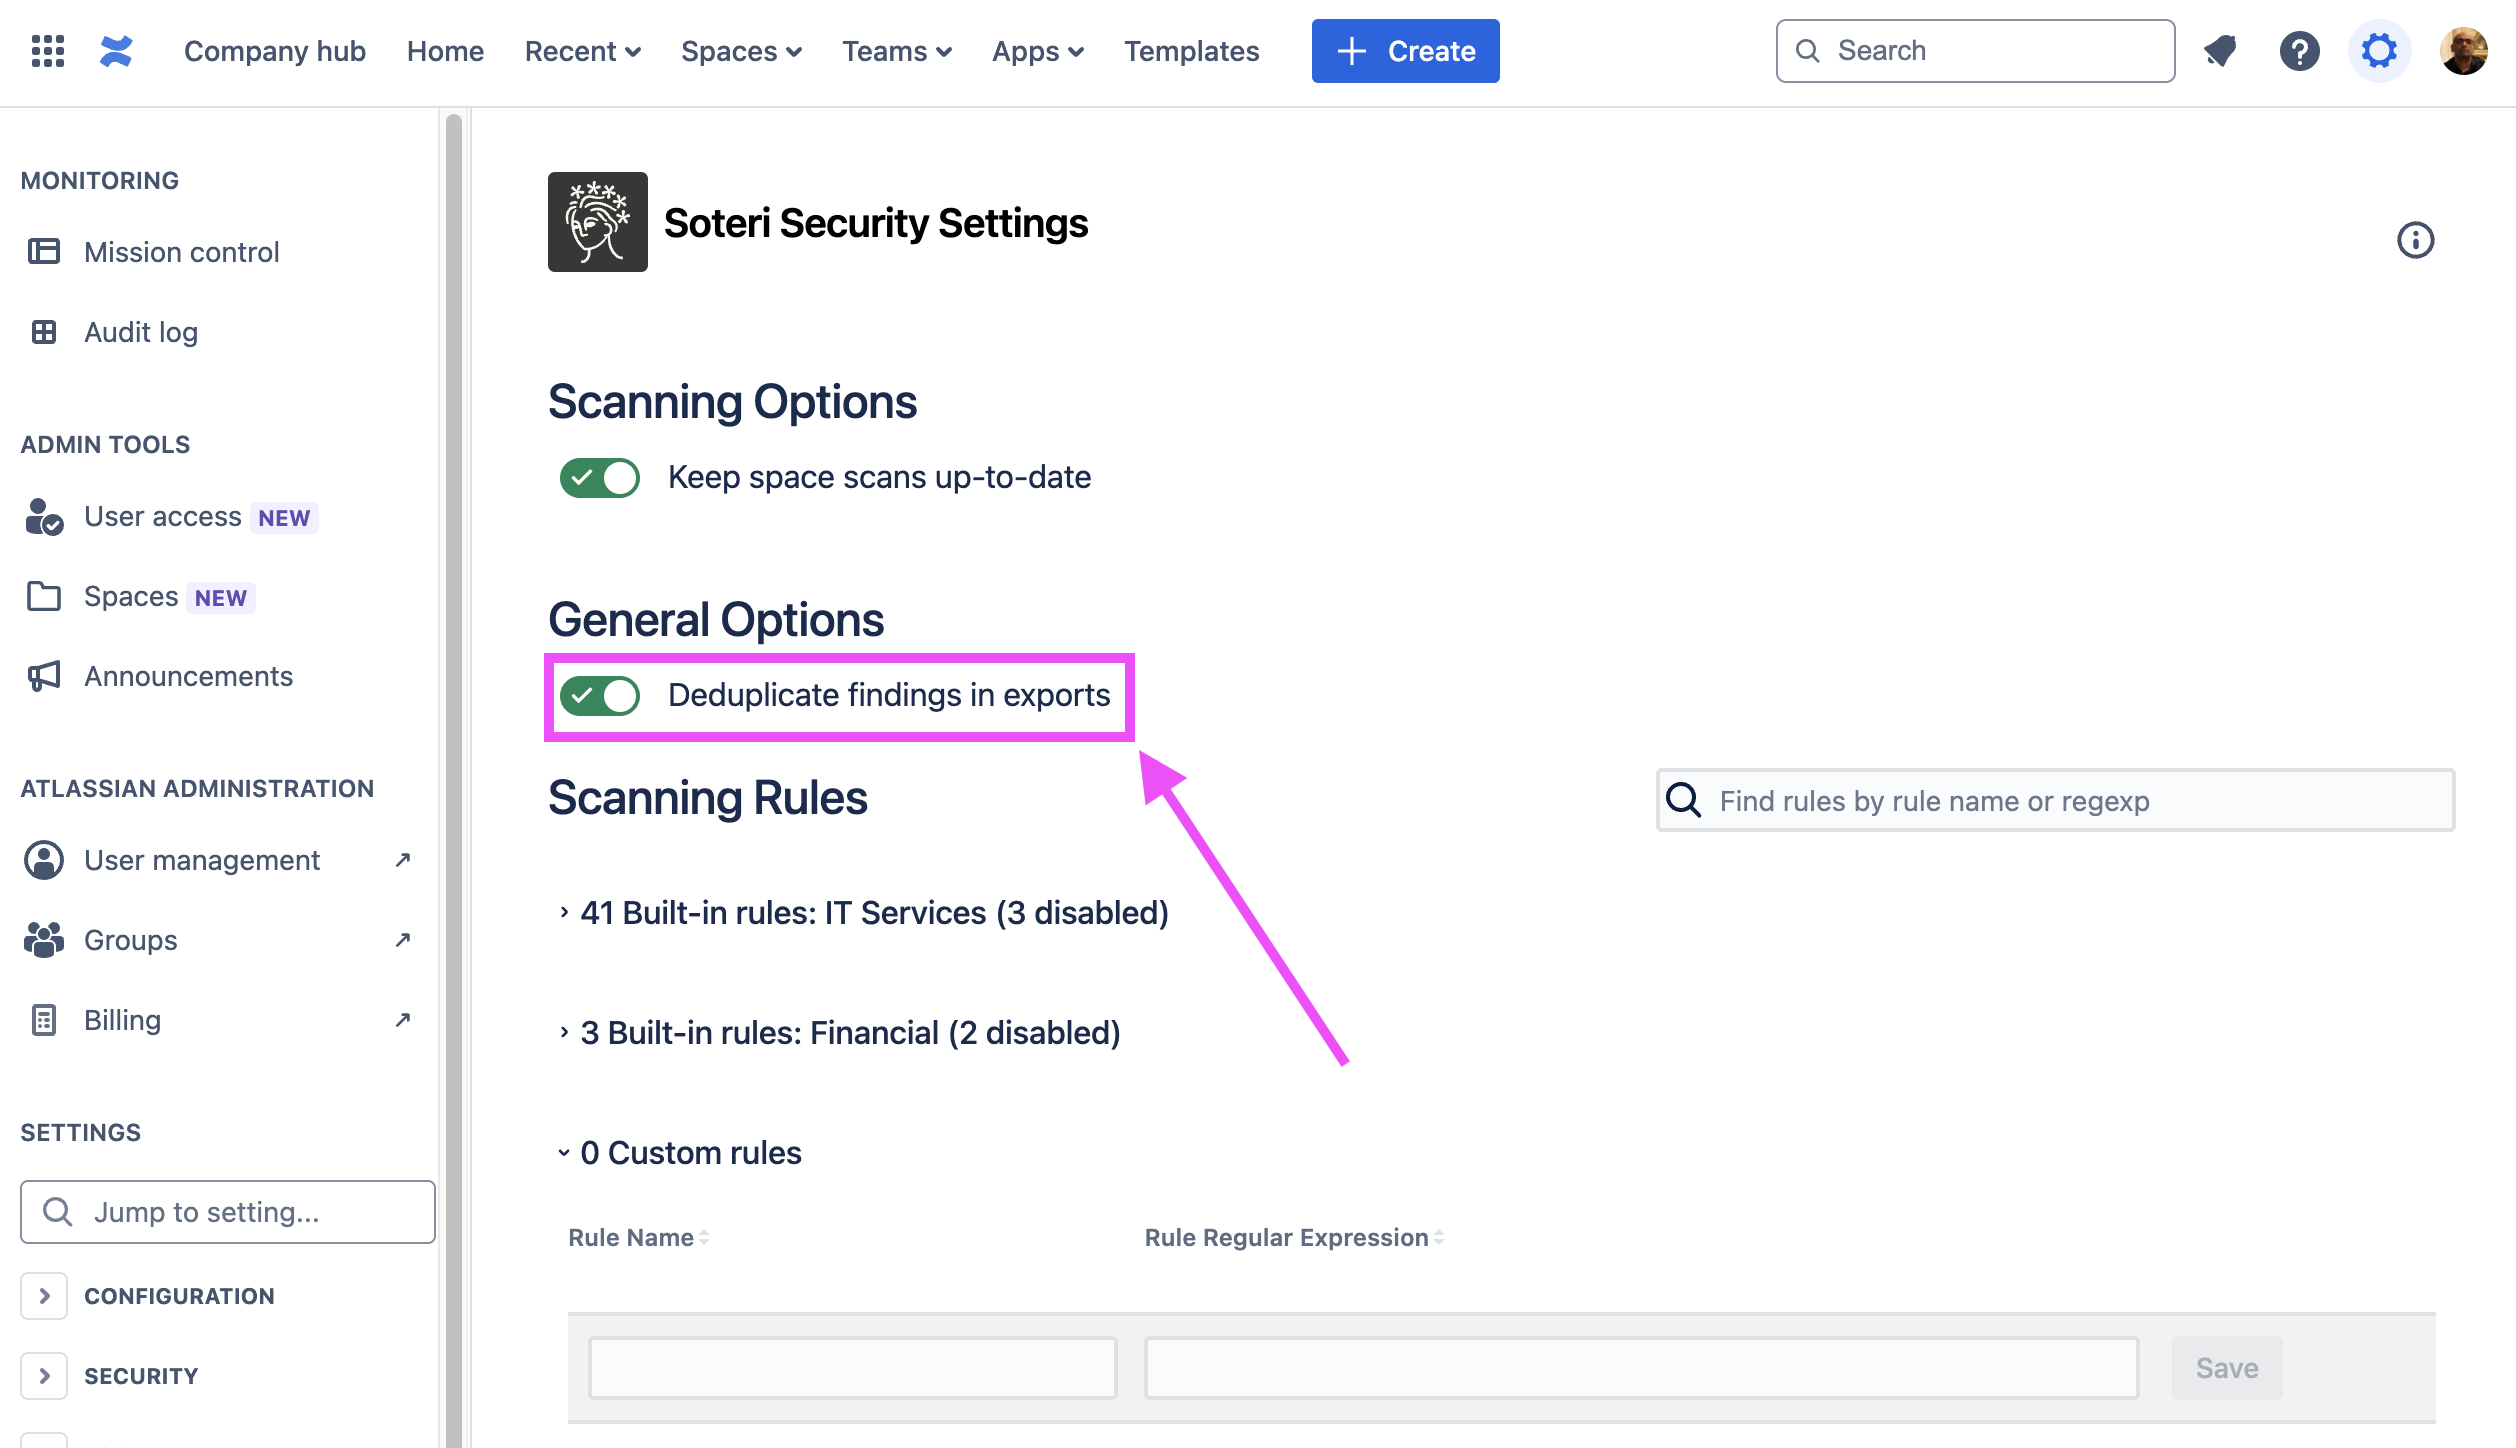Open the settings gear icon
The height and width of the screenshot is (1448, 2516).
click(2380, 51)
